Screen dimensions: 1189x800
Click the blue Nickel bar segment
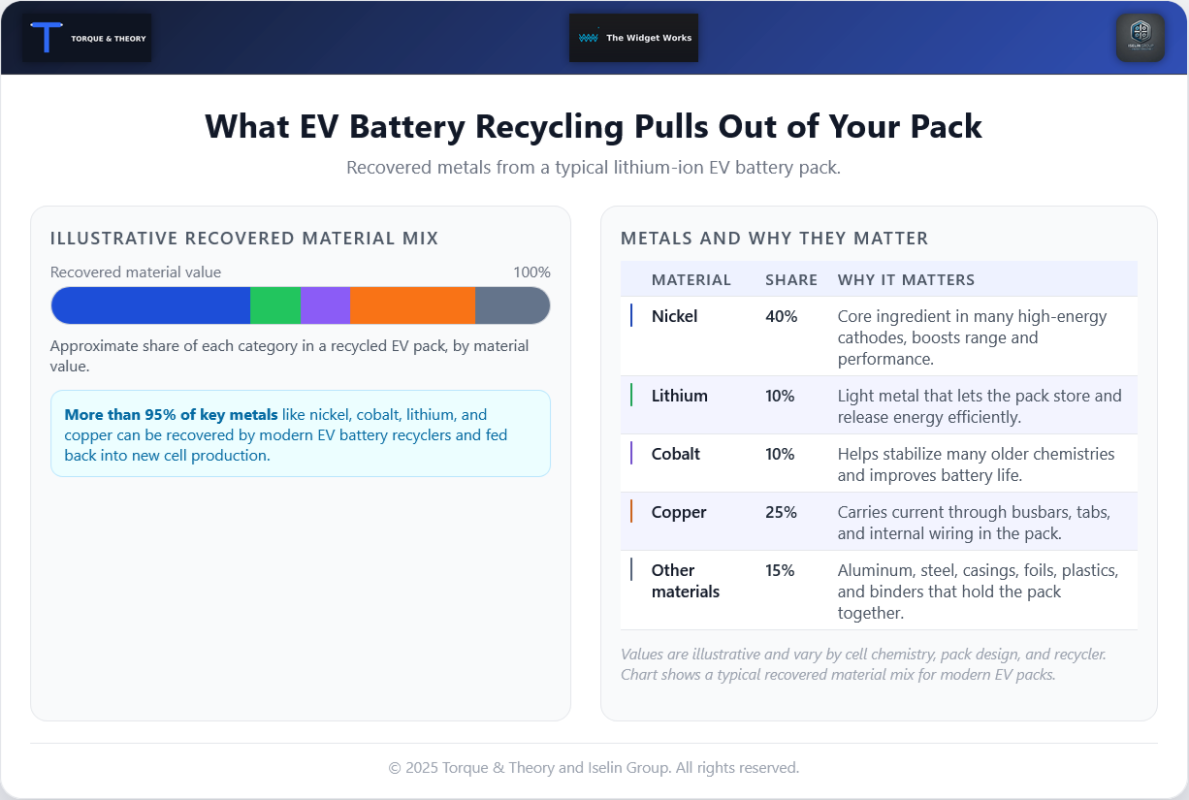[150, 305]
